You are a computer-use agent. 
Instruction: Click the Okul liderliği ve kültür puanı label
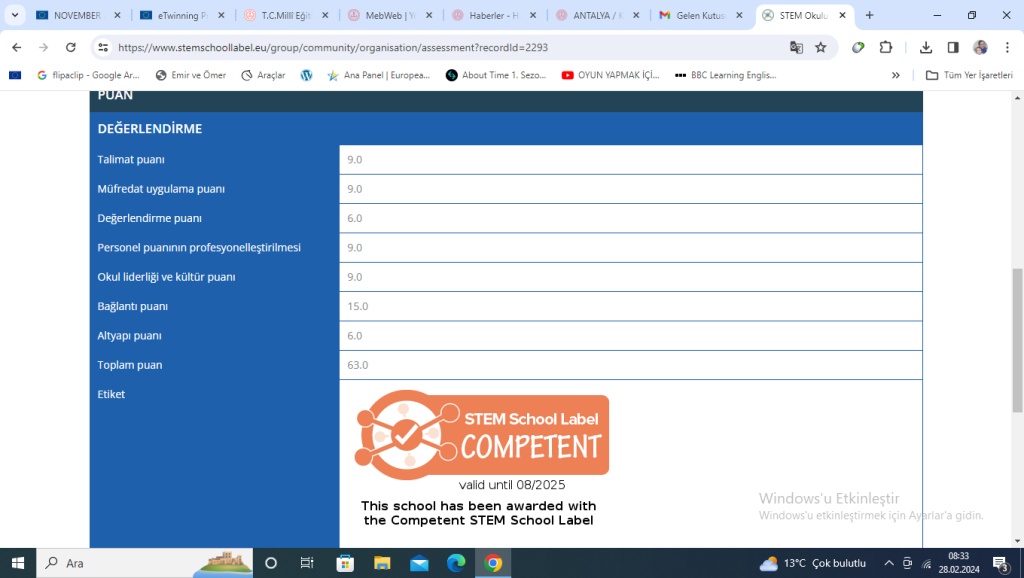(x=167, y=277)
